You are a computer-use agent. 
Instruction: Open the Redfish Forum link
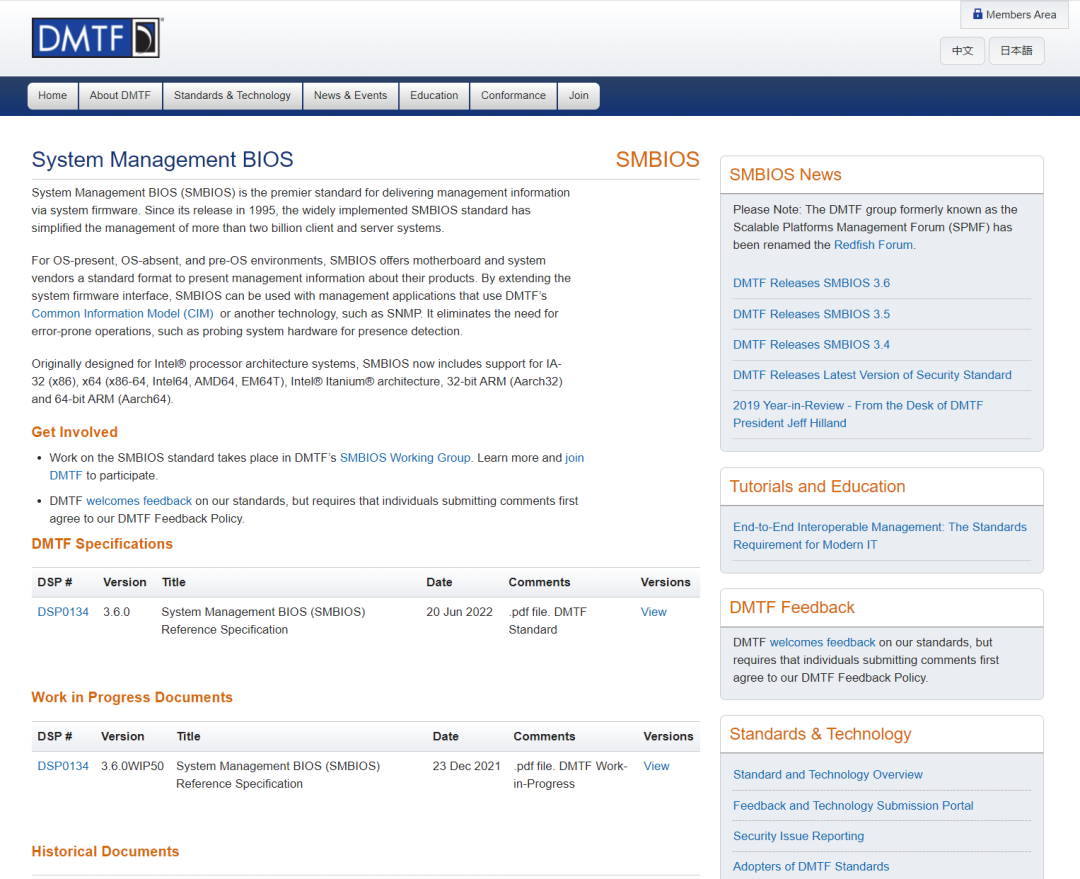tap(873, 245)
